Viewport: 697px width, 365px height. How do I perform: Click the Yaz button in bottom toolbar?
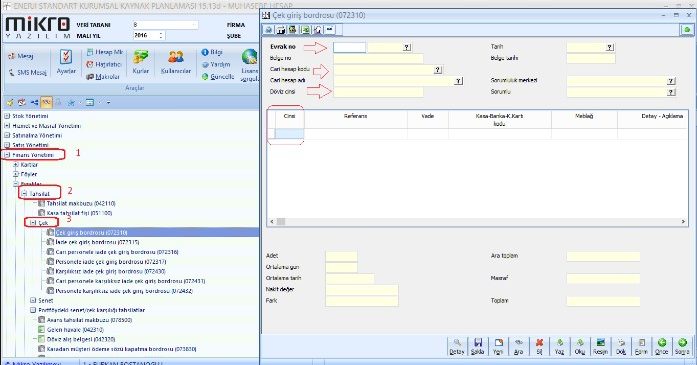tap(559, 346)
